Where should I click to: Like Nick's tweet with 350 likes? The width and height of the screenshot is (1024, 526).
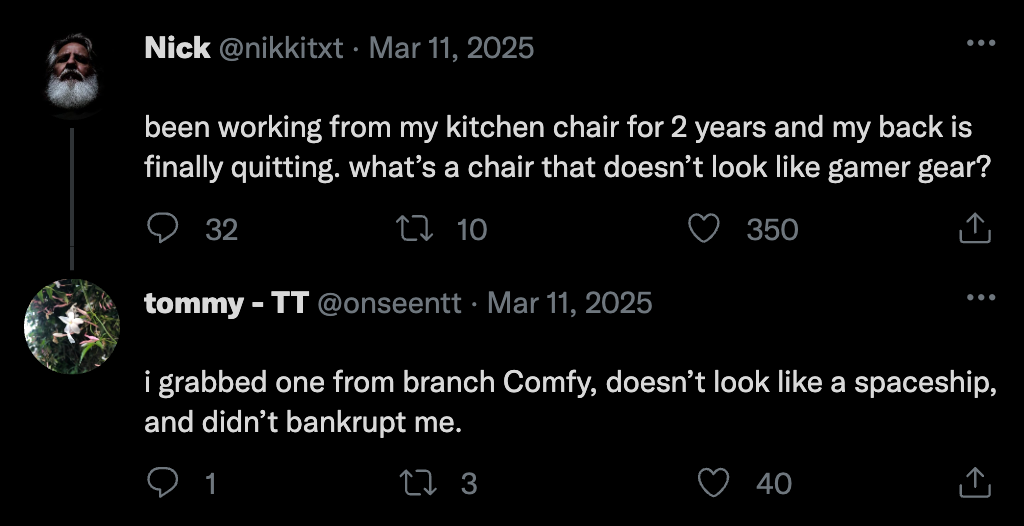coord(705,229)
